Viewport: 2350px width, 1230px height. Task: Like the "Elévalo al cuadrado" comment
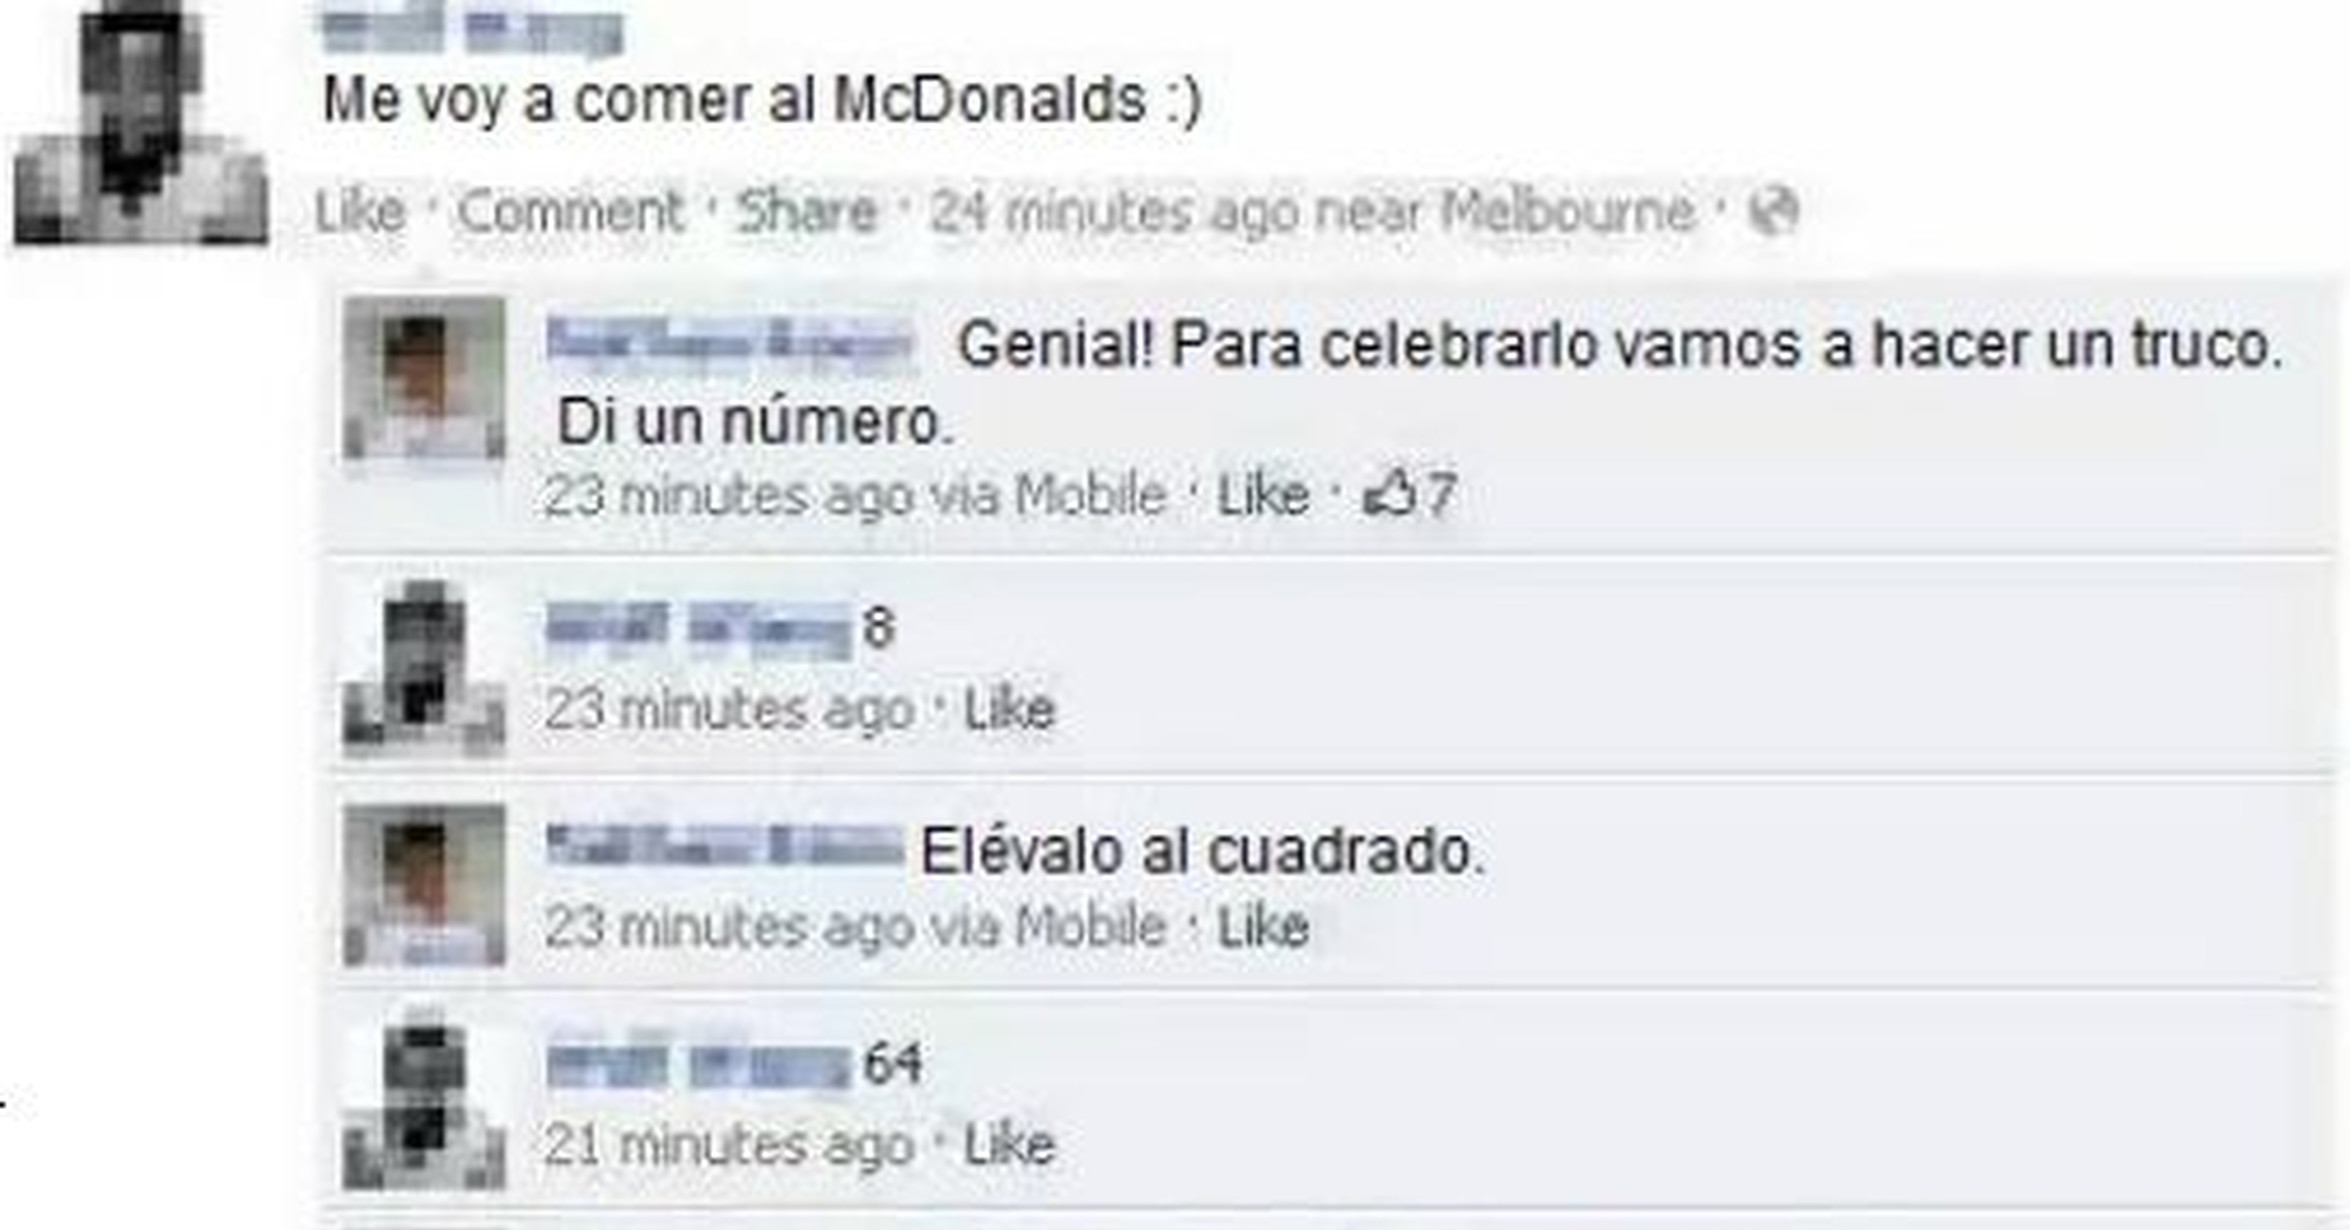click(x=1263, y=926)
